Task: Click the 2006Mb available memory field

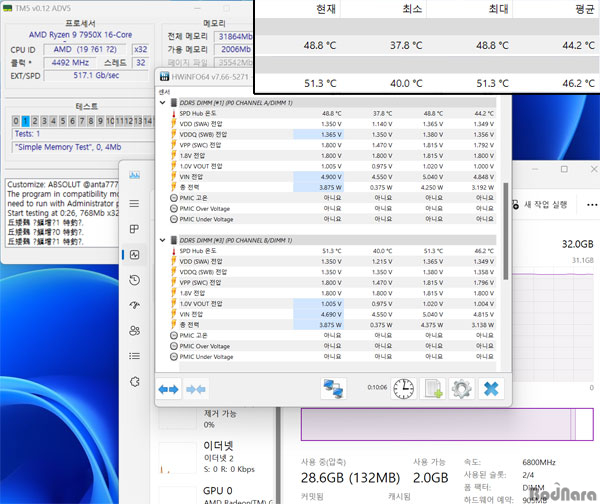Action: (x=234, y=49)
